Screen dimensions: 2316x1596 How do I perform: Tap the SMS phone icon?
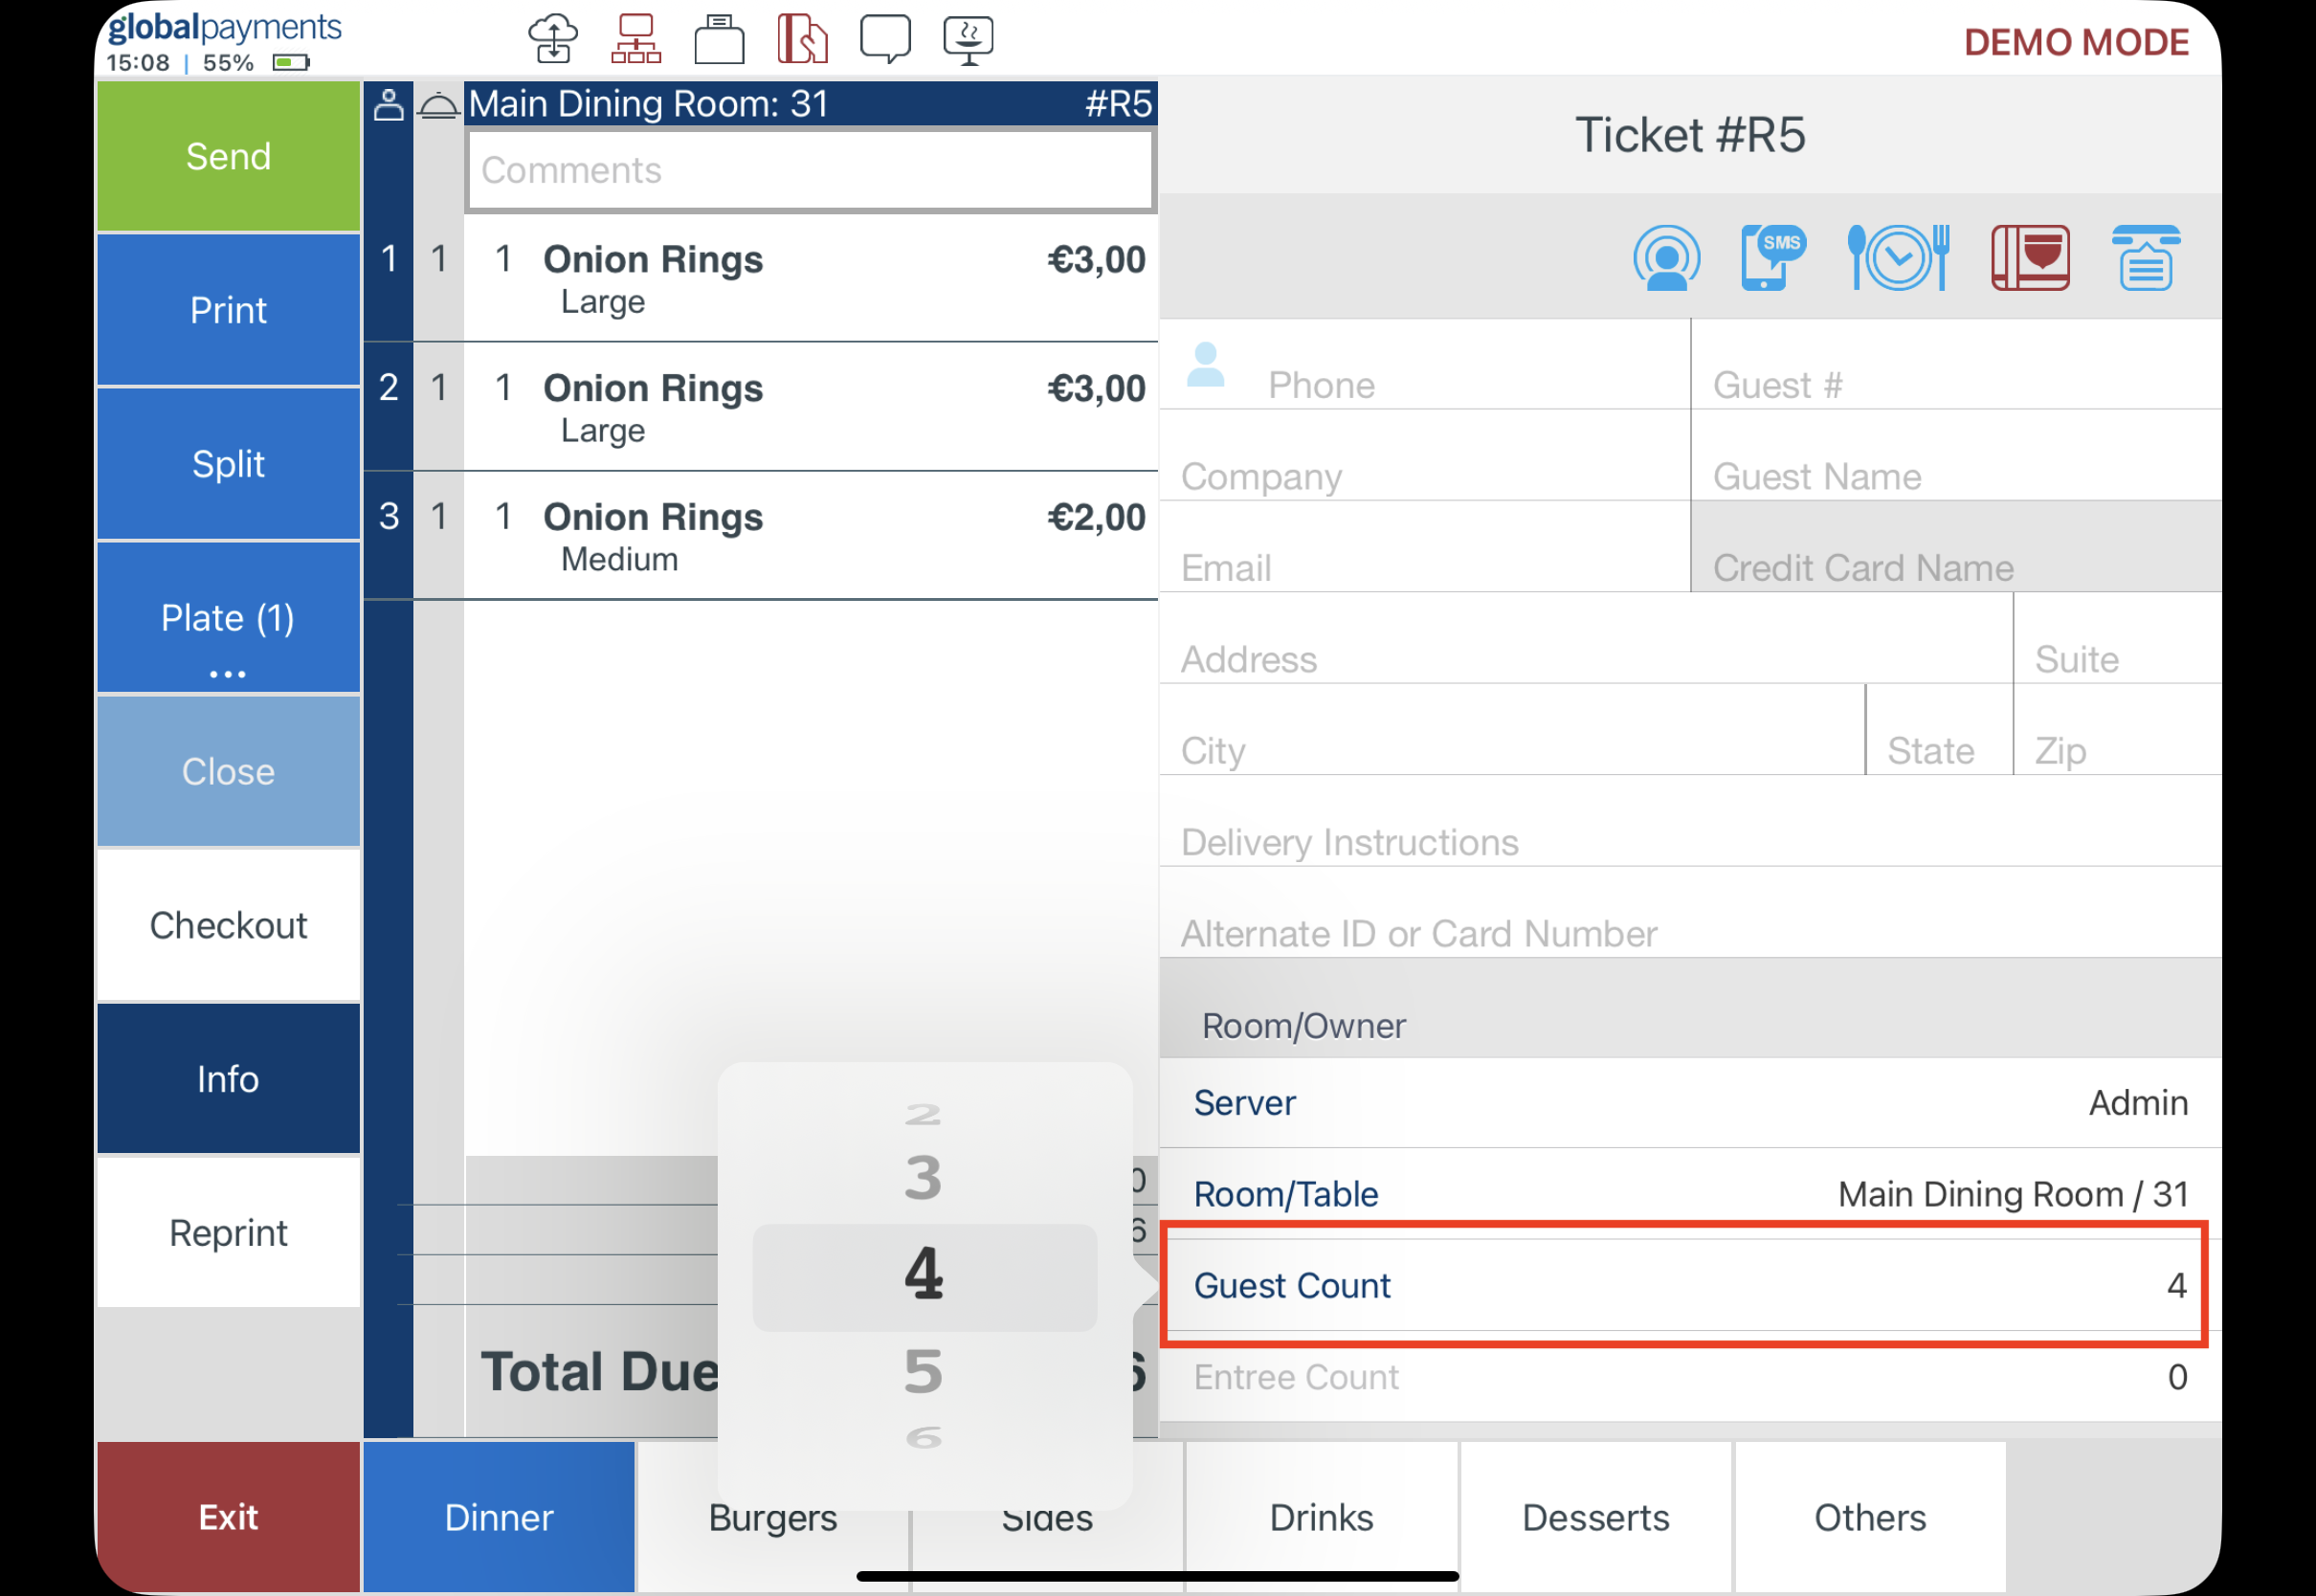click(x=1772, y=257)
